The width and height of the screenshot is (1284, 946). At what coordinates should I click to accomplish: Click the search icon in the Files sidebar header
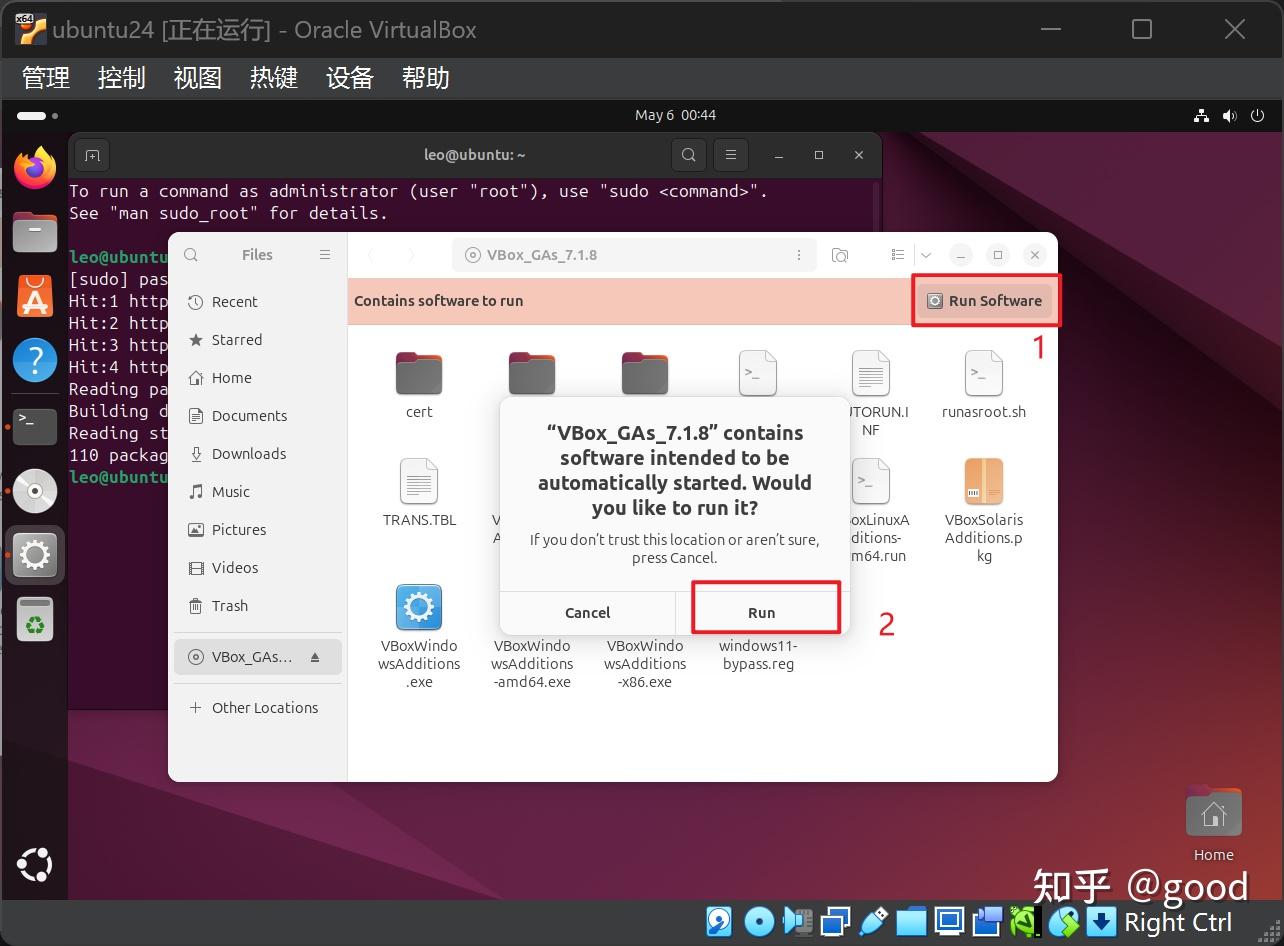[190, 254]
